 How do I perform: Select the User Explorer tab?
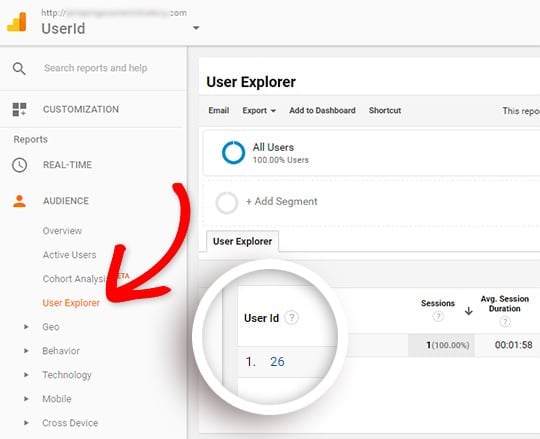click(x=242, y=241)
